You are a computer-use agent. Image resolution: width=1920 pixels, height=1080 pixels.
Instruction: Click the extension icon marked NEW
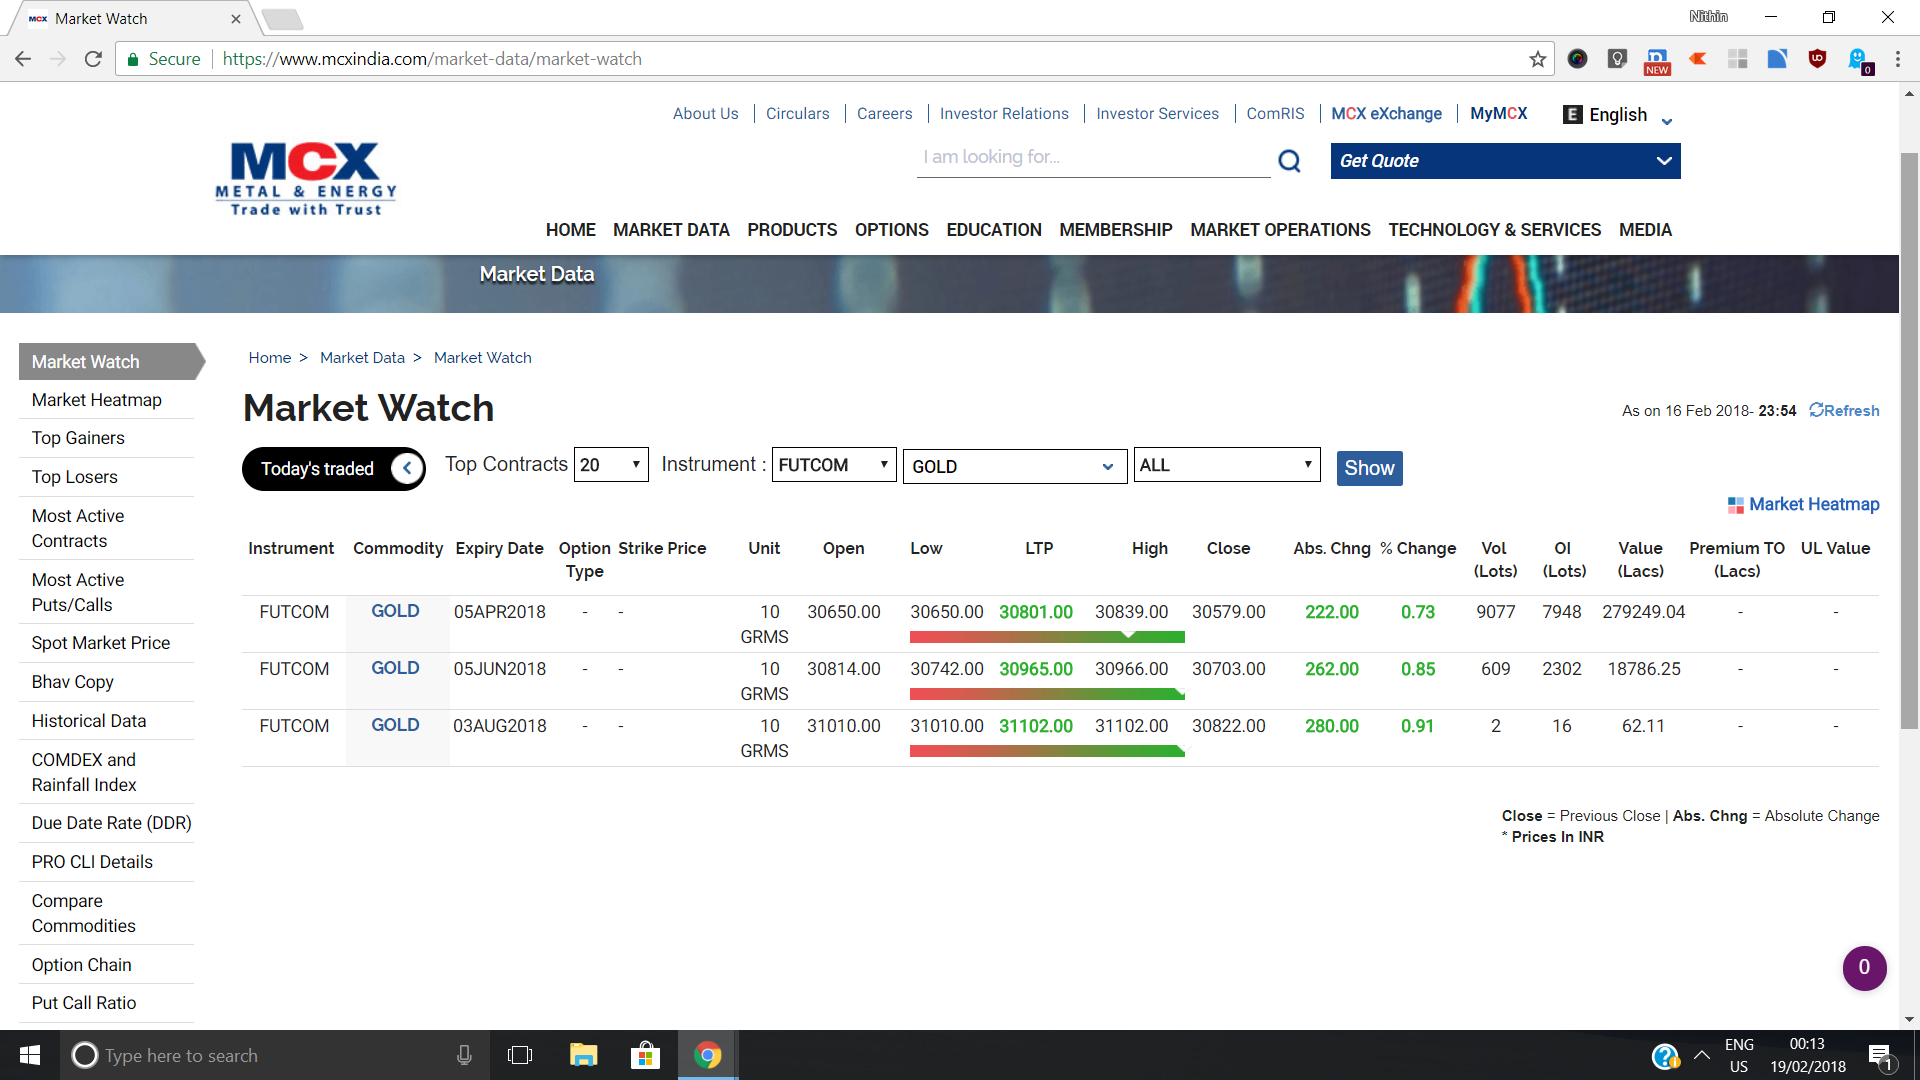coord(1657,61)
